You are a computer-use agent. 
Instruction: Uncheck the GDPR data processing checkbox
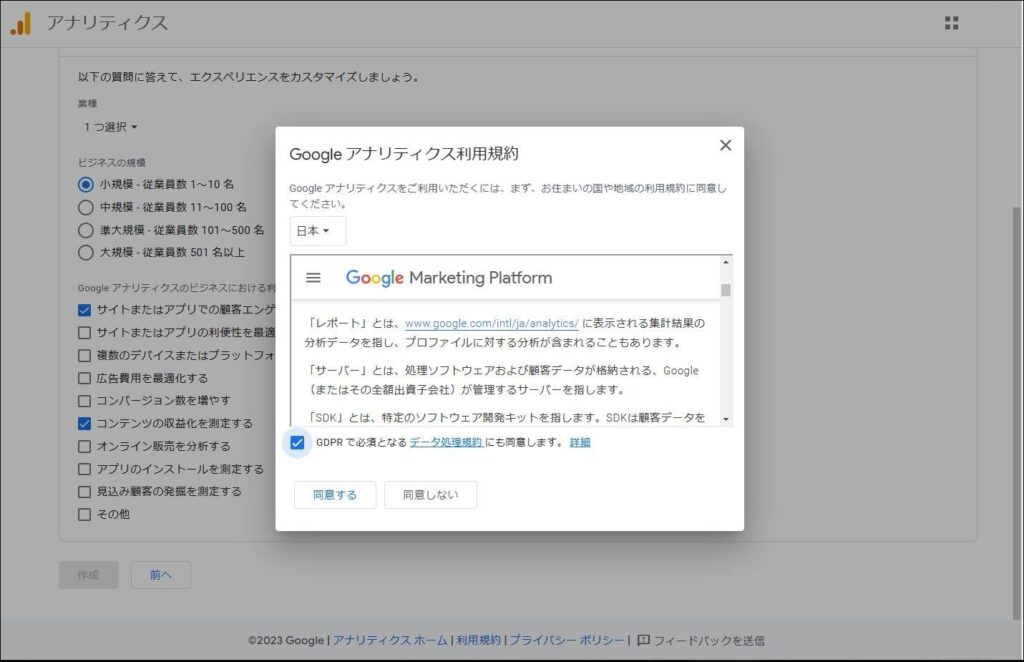tap(297, 443)
